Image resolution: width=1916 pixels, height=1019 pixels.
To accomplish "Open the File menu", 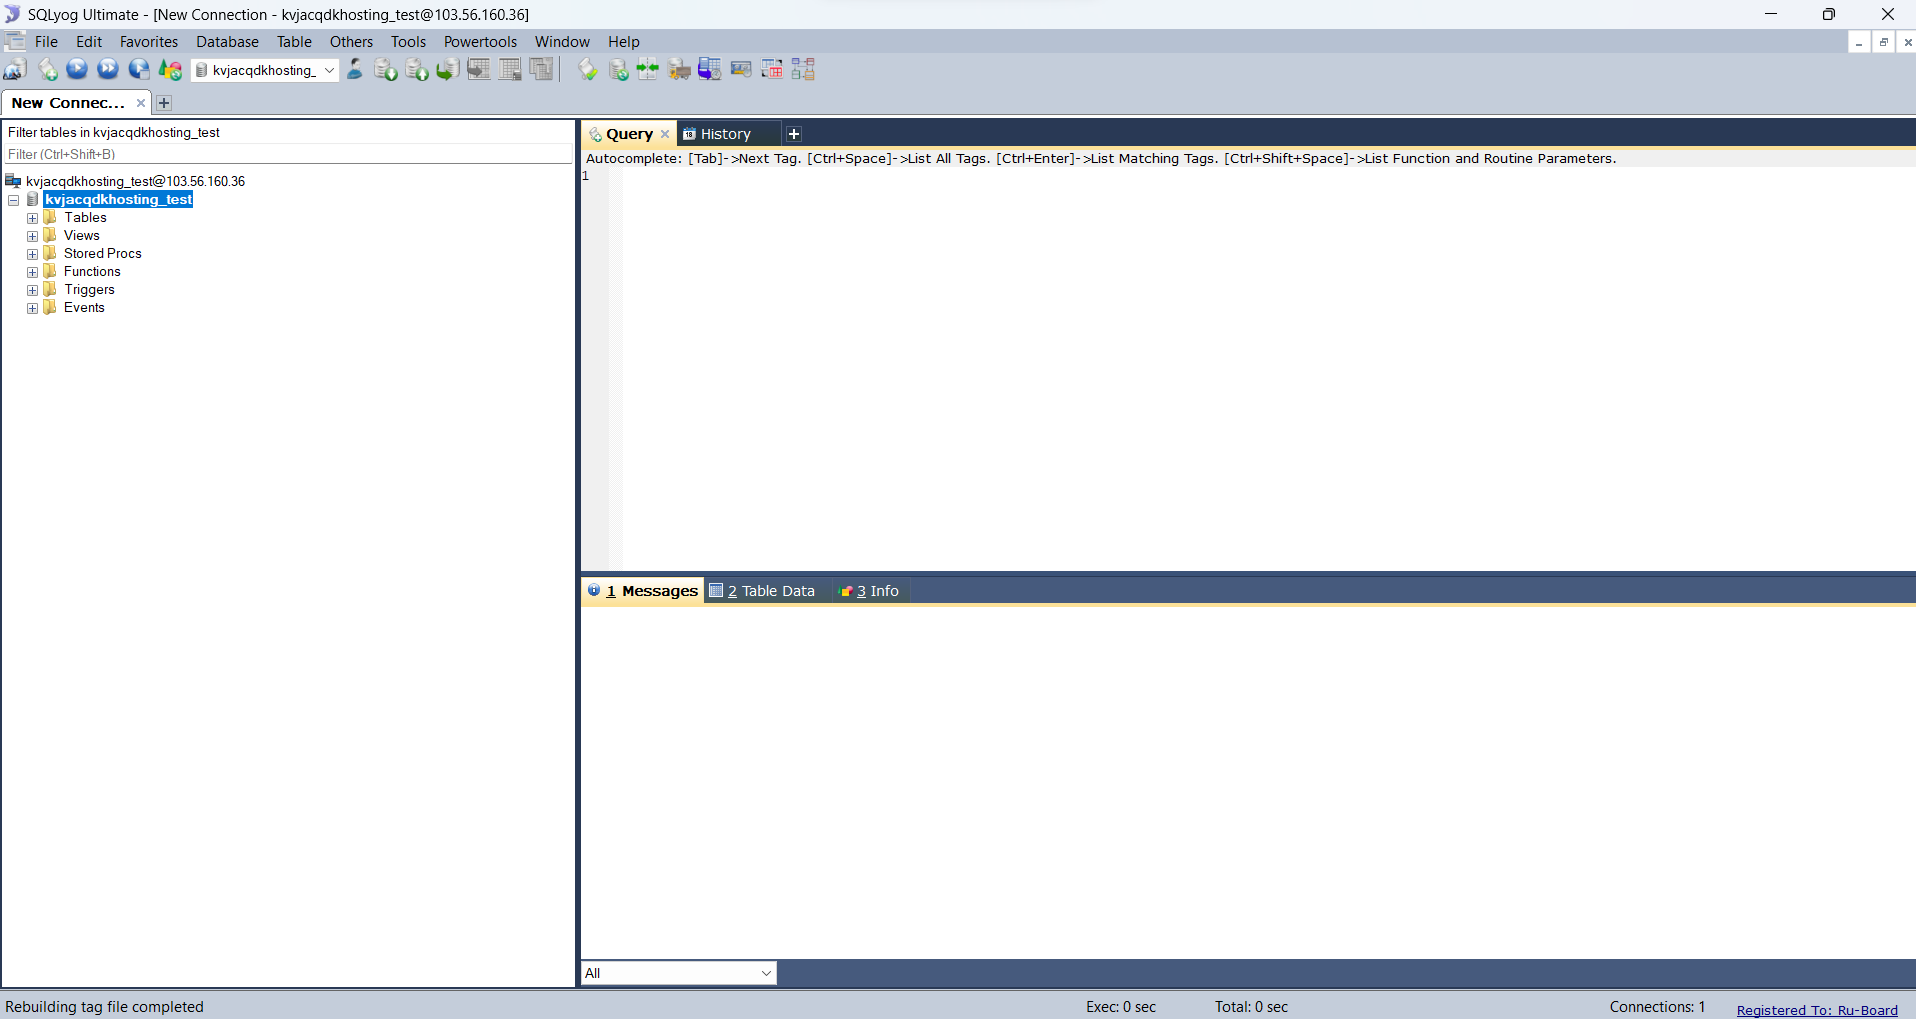I will pos(46,42).
